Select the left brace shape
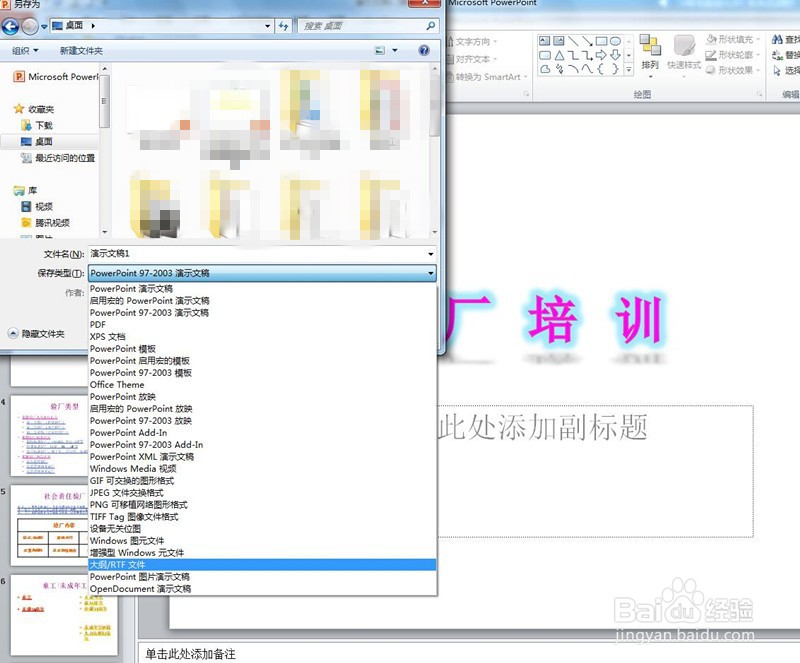Screen dimensions: 800x663 [601, 69]
